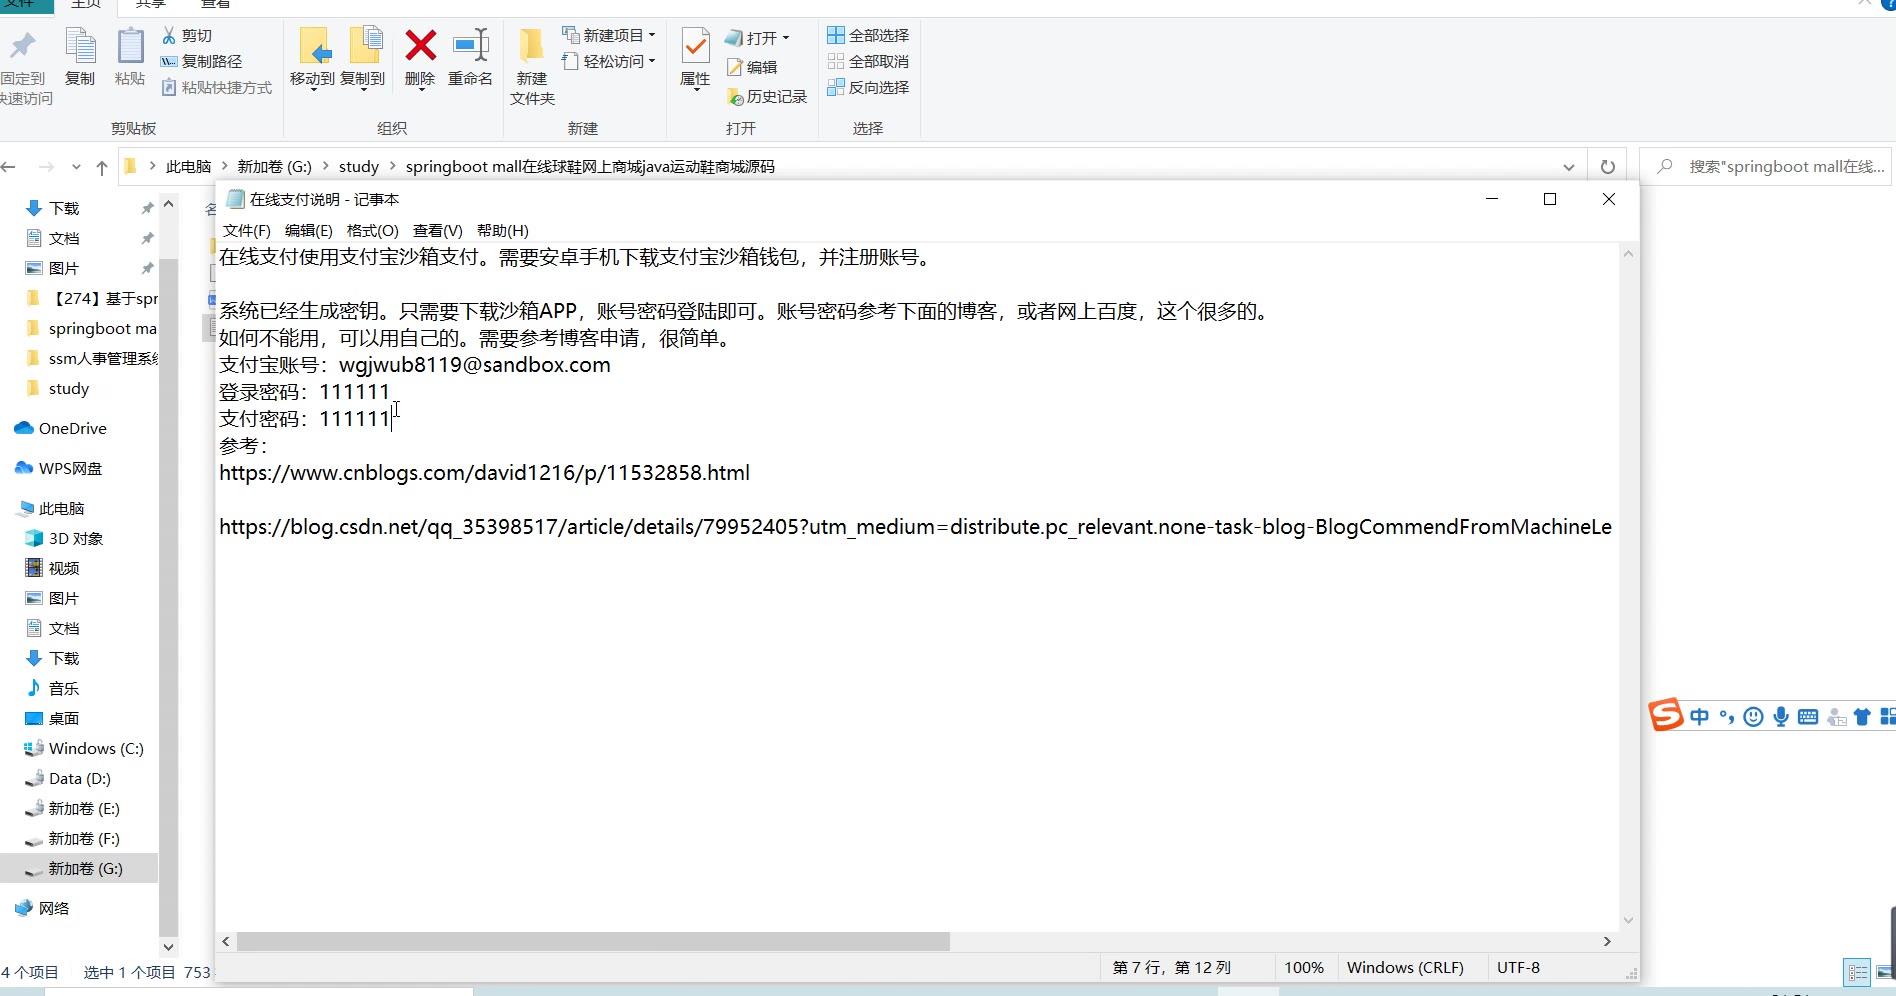
Task: Click Paste shortcut (粘贴快捷方式)
Action: (216, 87)
